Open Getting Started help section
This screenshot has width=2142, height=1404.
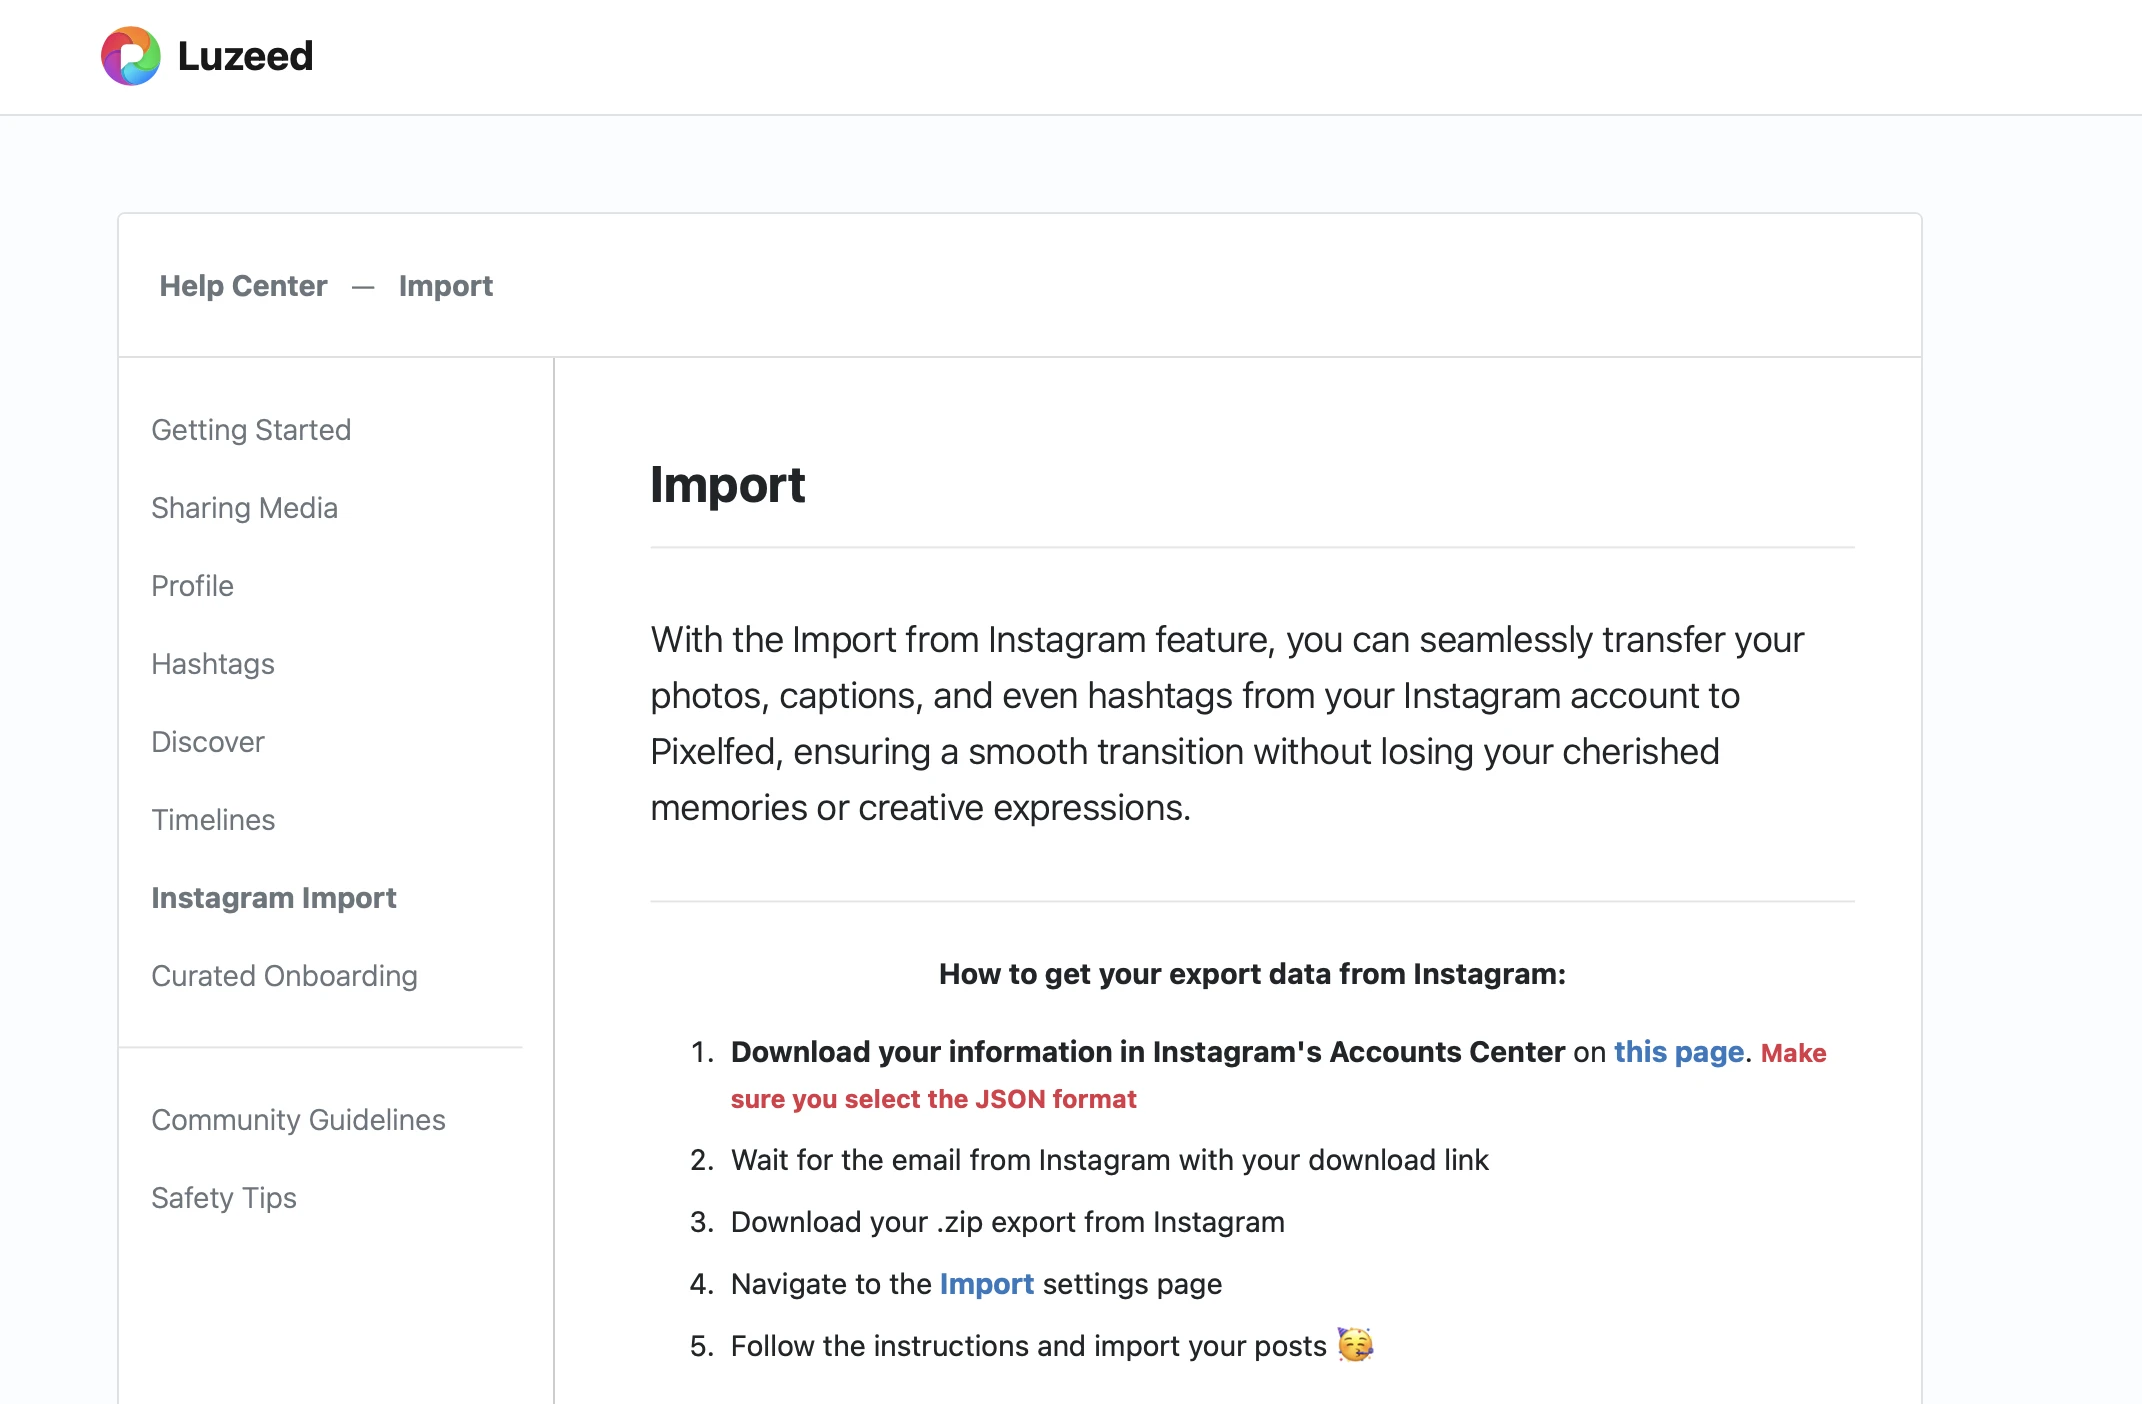(x=251, y=430)
